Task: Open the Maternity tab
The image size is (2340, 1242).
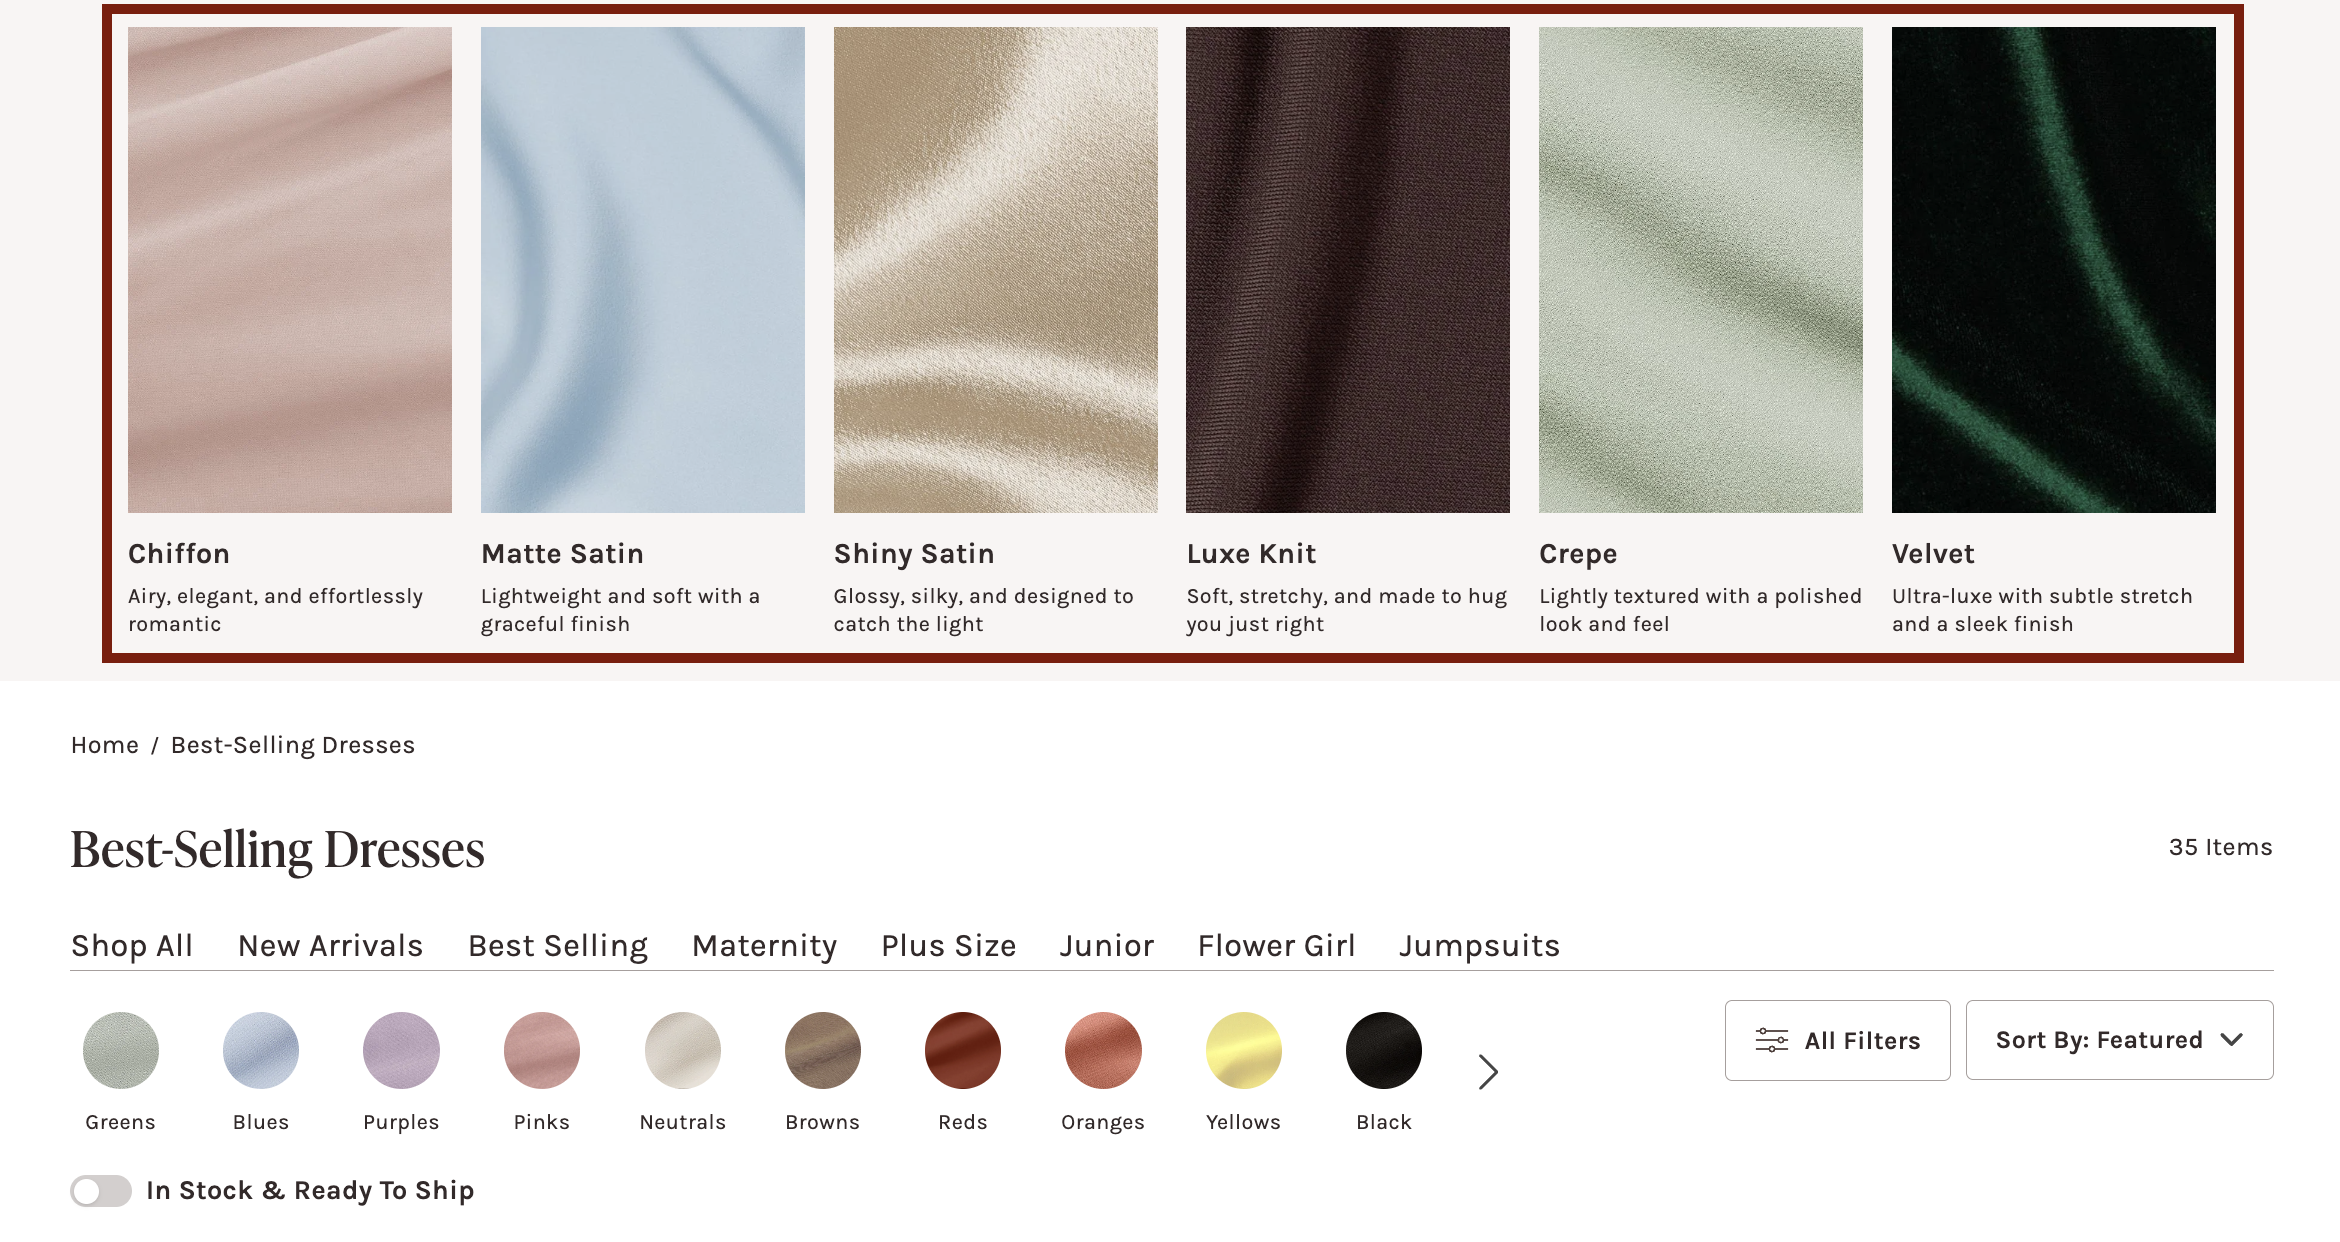Action: pos(765,945)
